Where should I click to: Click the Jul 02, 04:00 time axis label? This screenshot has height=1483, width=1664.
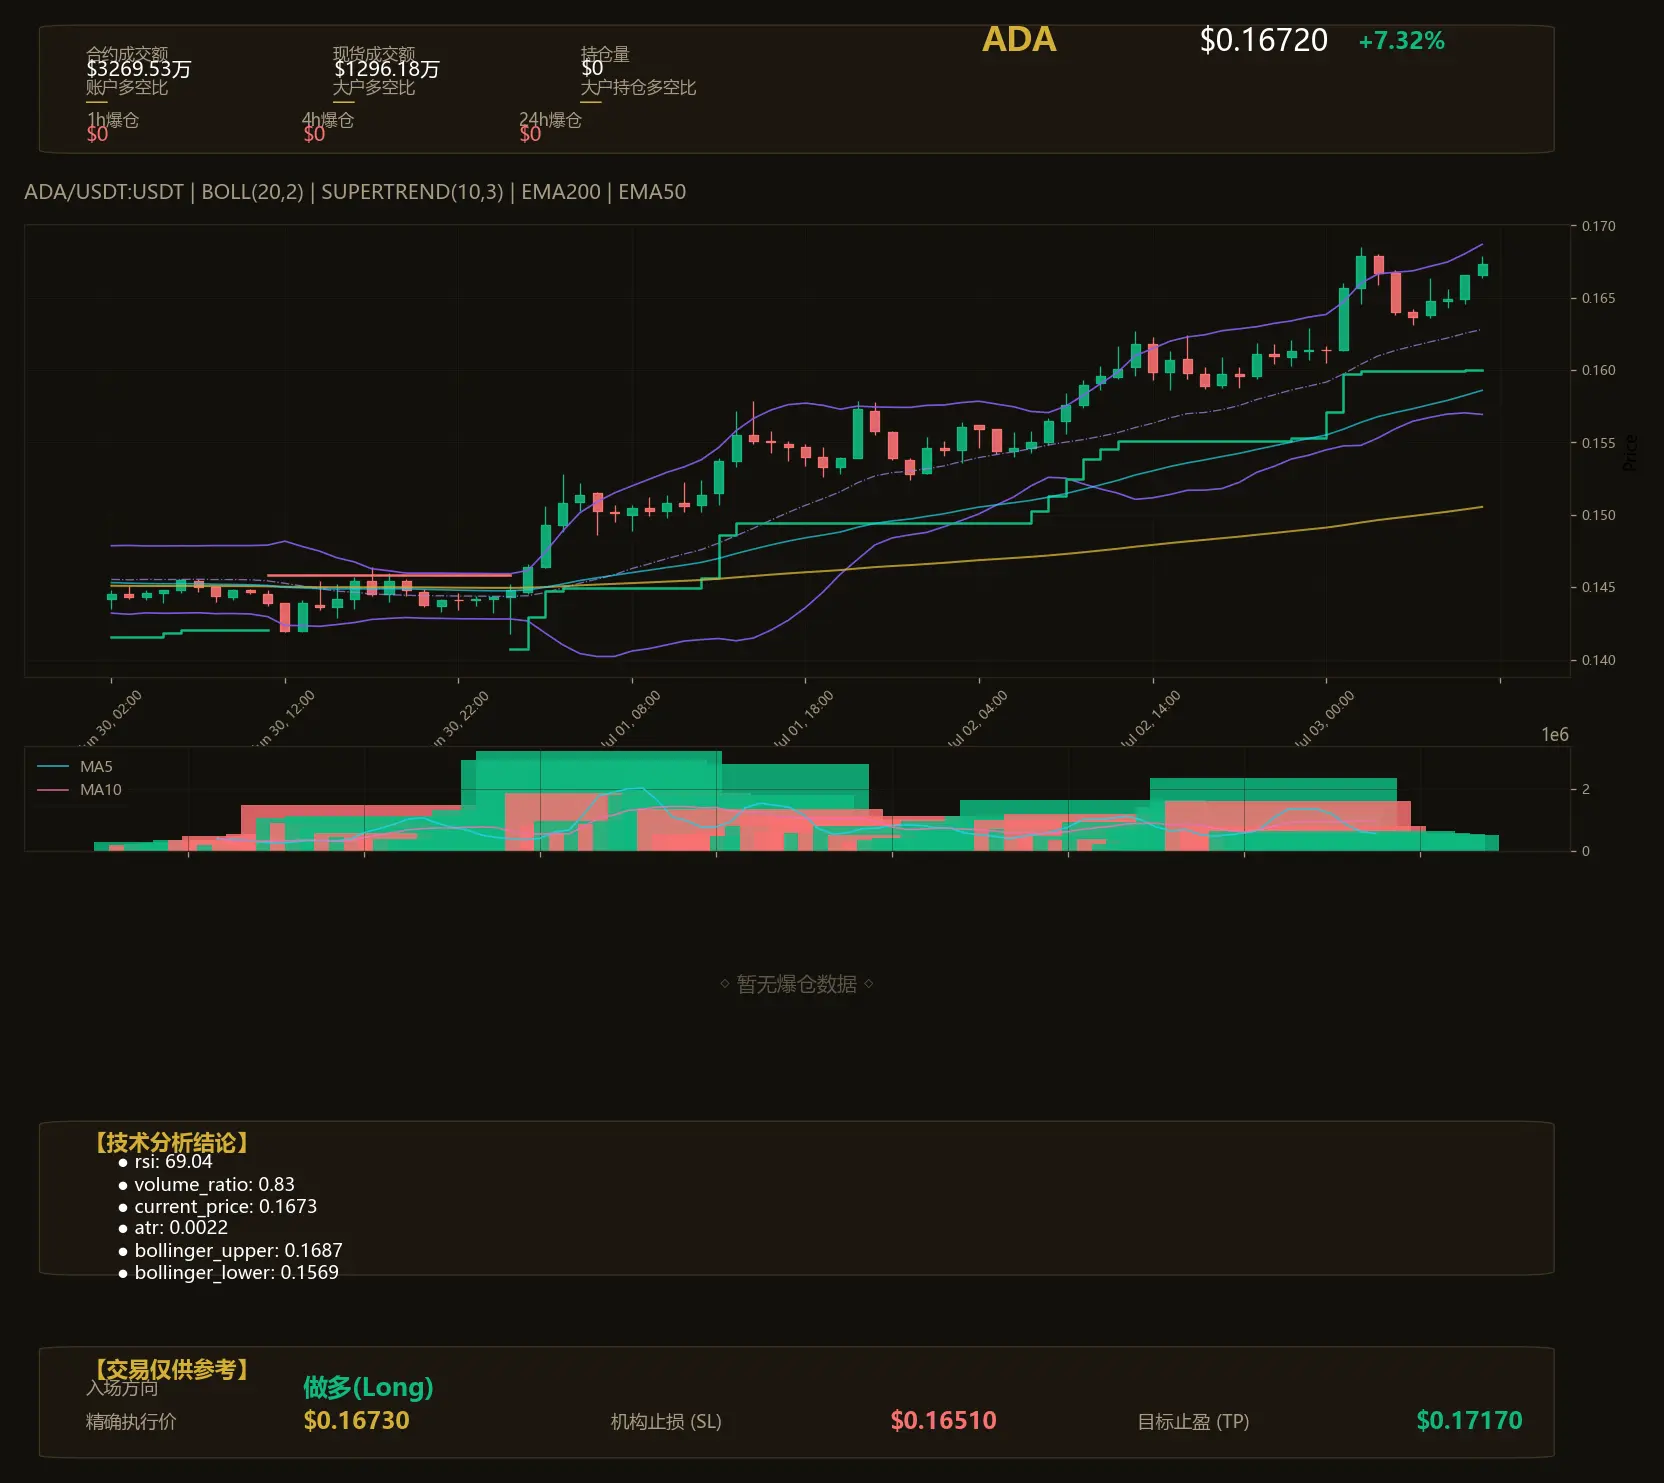click(978, 719)
